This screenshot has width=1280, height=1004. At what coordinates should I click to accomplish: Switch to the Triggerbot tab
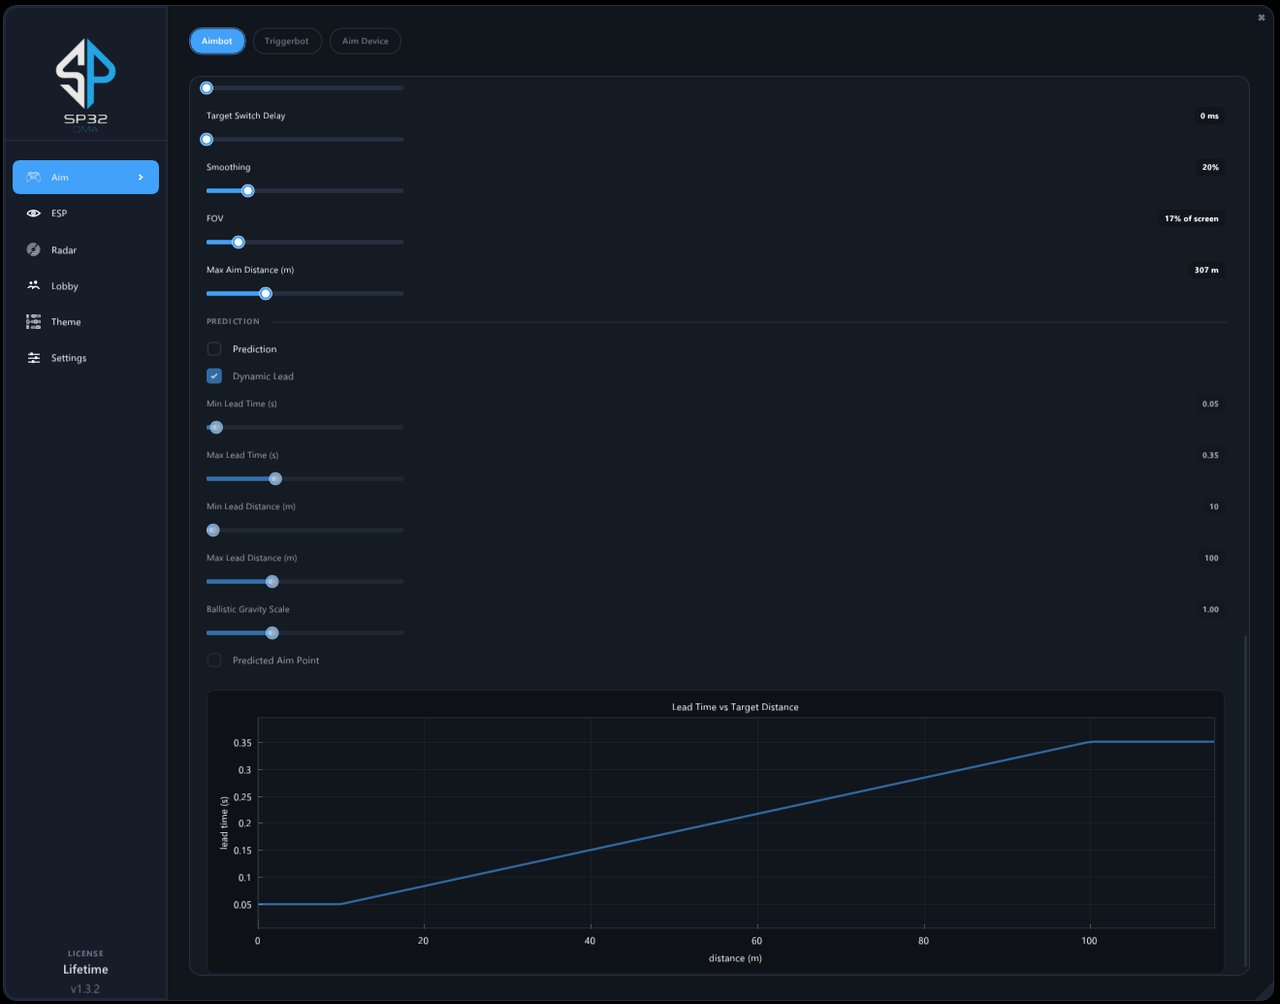pos(287,41)
